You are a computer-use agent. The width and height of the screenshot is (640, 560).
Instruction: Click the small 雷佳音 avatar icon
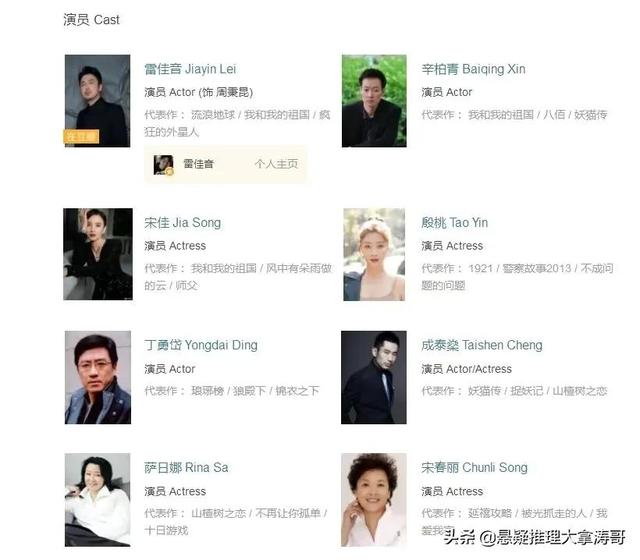click(163, 165)
